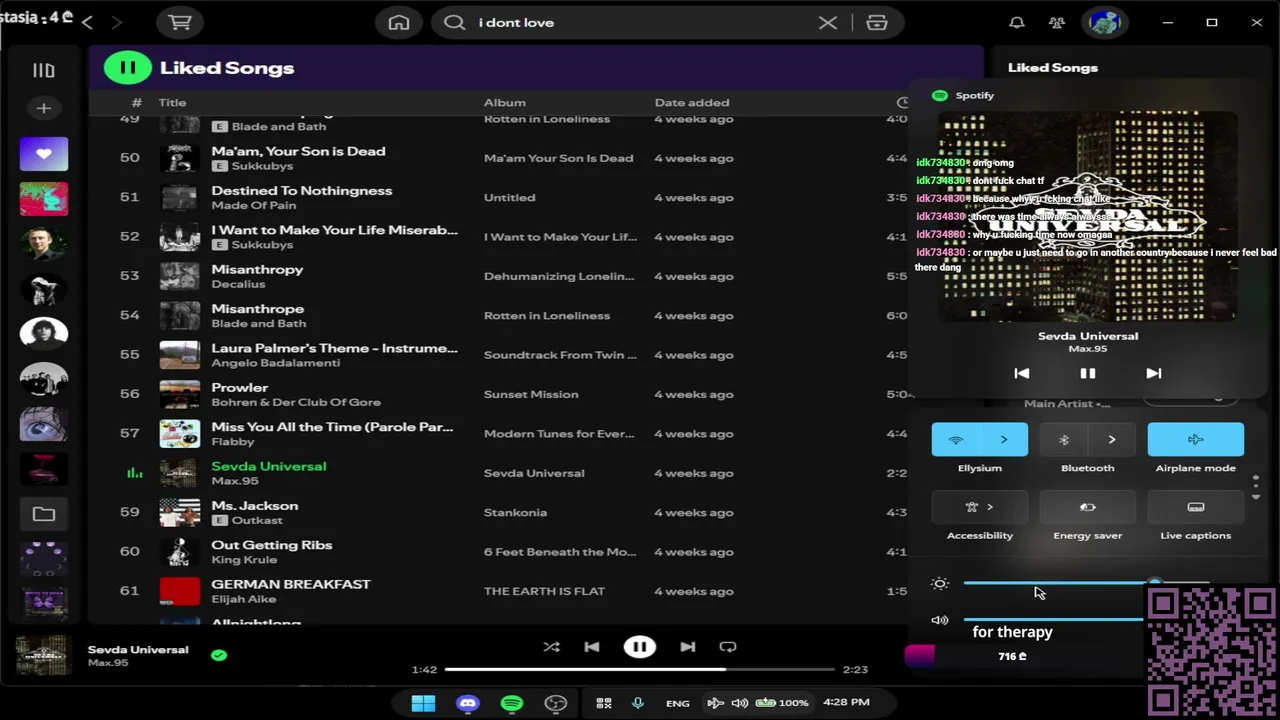Toggle repeat in the player bar
Screen dimensions: 1280x720
coord(728,647)
